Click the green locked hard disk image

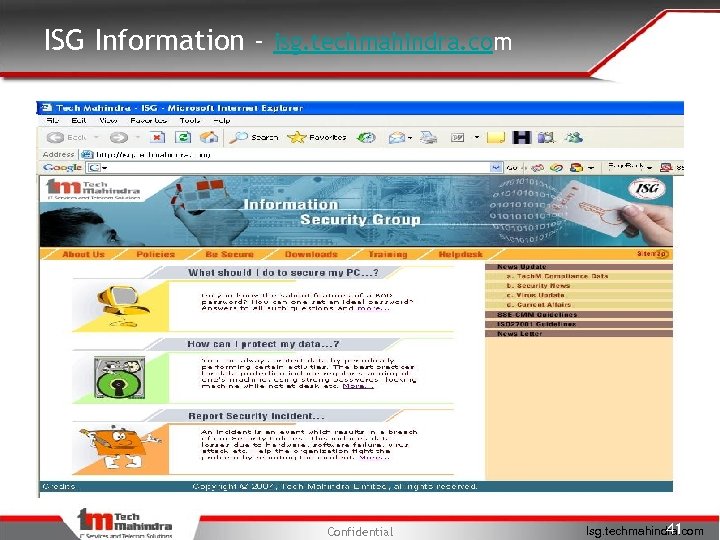pos(119,377)
